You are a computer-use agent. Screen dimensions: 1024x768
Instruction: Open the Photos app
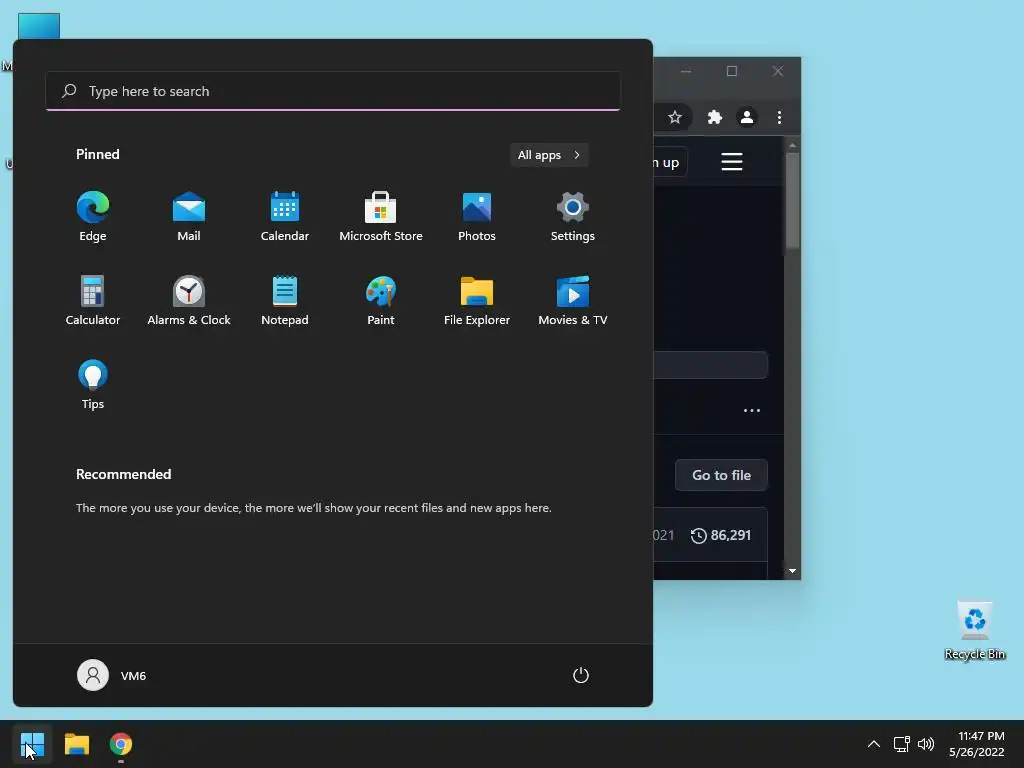(x=477, y=217)
